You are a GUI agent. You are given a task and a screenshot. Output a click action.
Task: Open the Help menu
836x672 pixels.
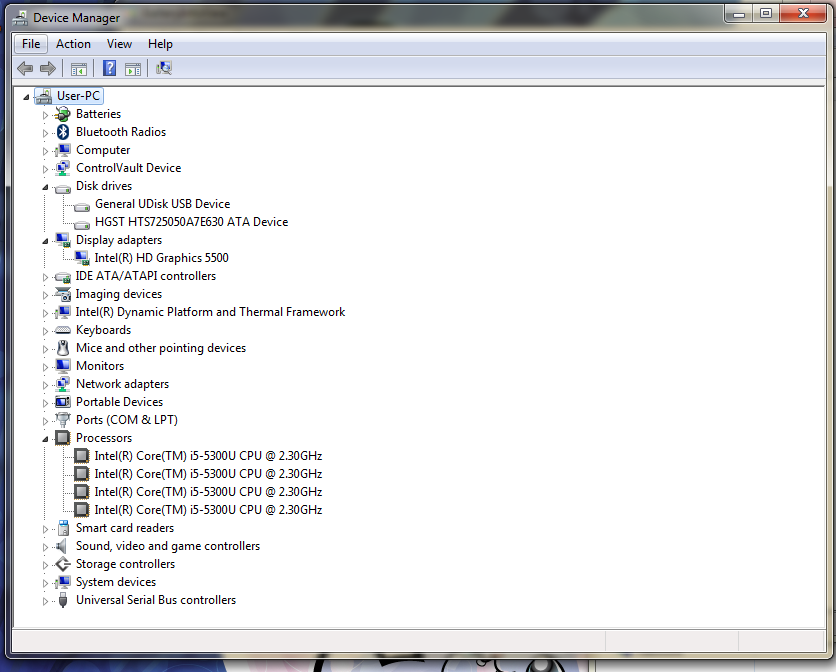point(160,44)
